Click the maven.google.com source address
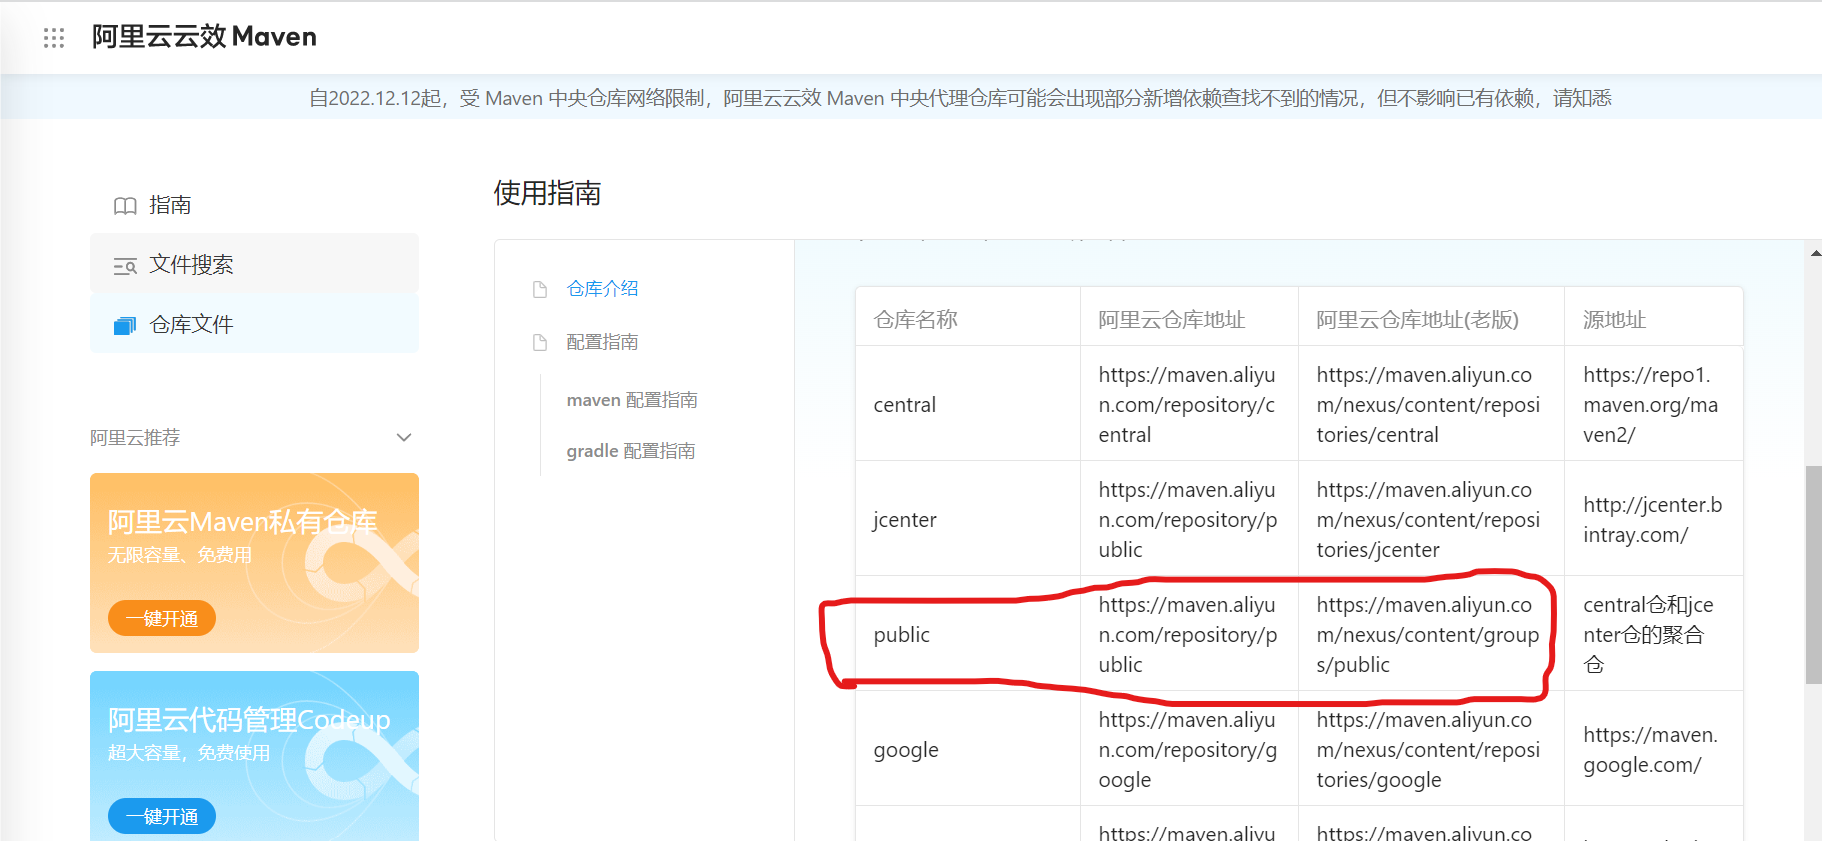Image resolution: width=1822 pixels, height=841 pixels. (x=1650, y=750)
